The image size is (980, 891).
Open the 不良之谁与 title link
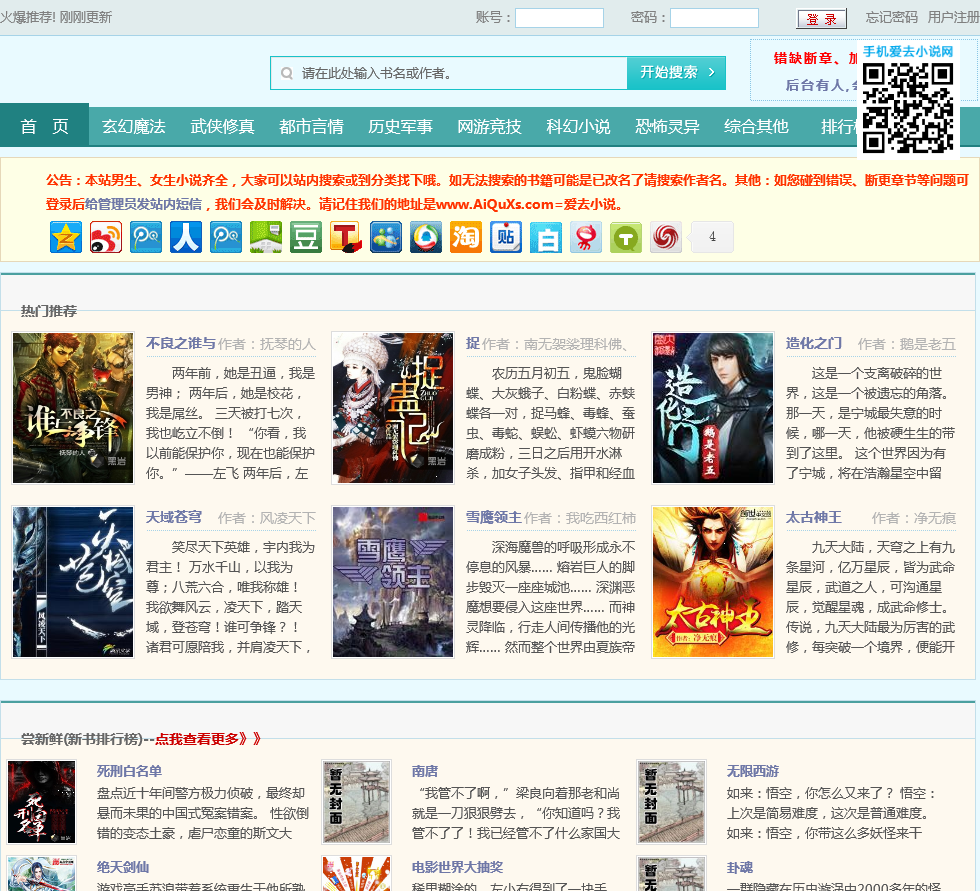(x=181, y=343)
